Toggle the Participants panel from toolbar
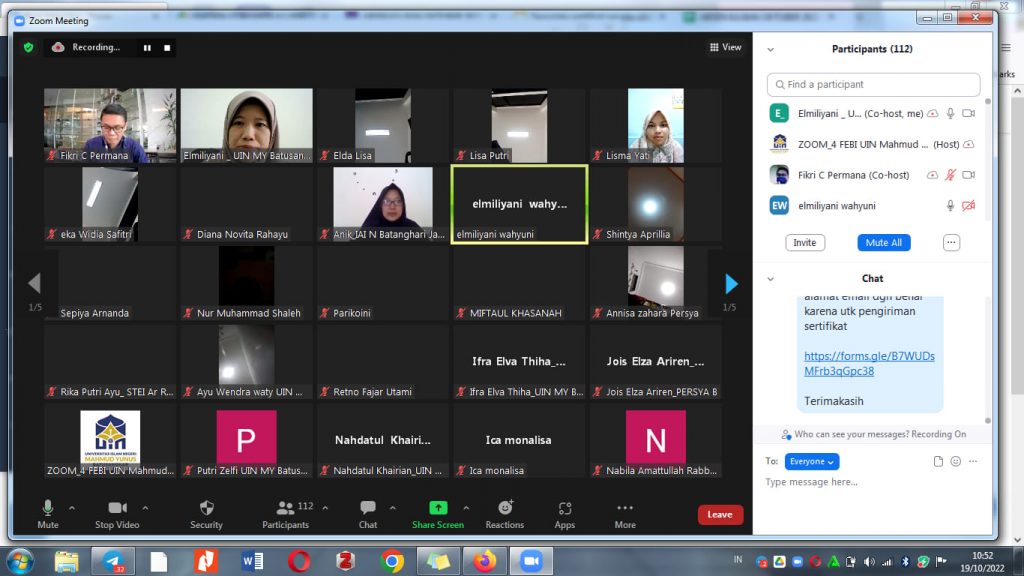This screenshot has height=576, width=1024. (286, 508)
